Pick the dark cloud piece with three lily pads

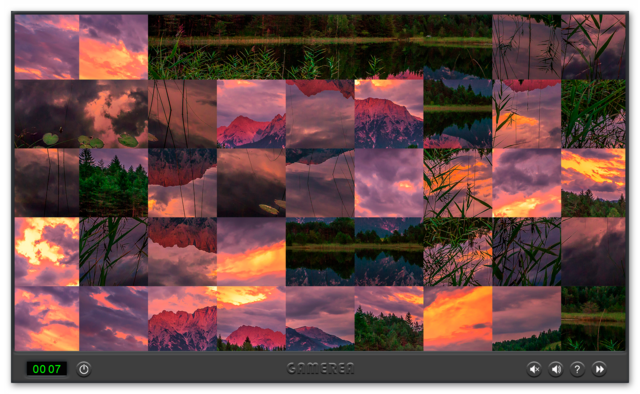click(81, 114)
